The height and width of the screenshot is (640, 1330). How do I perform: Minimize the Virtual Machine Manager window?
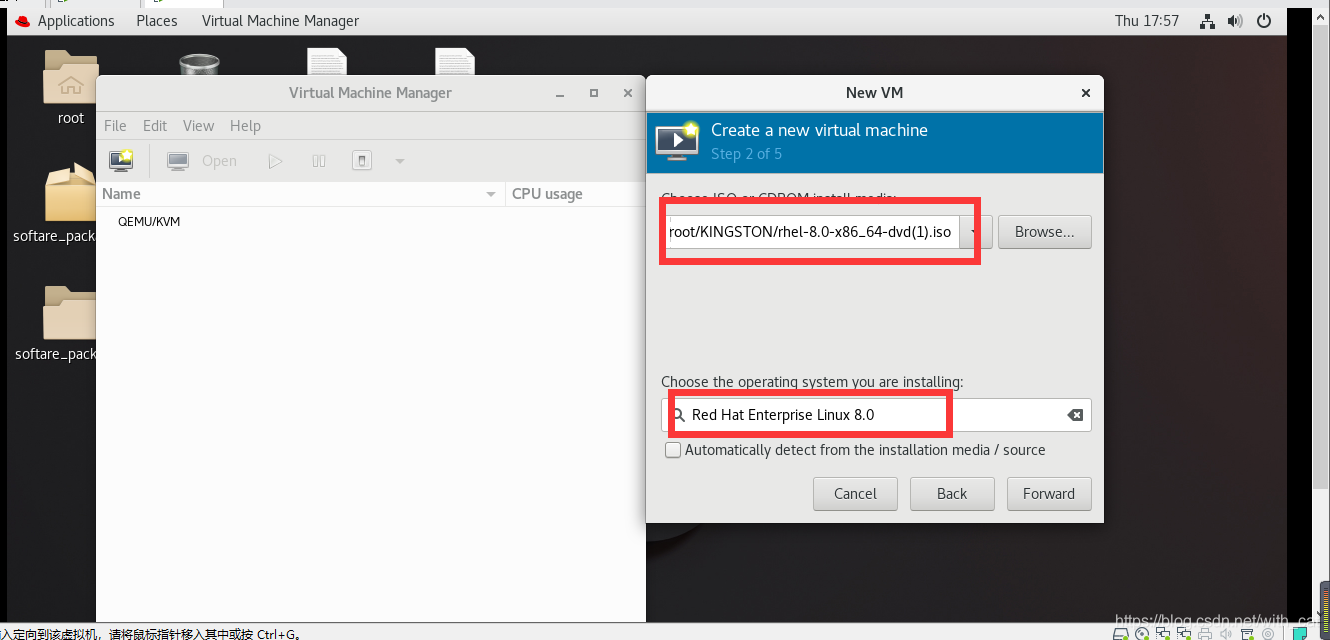click(x=559, y=93)
